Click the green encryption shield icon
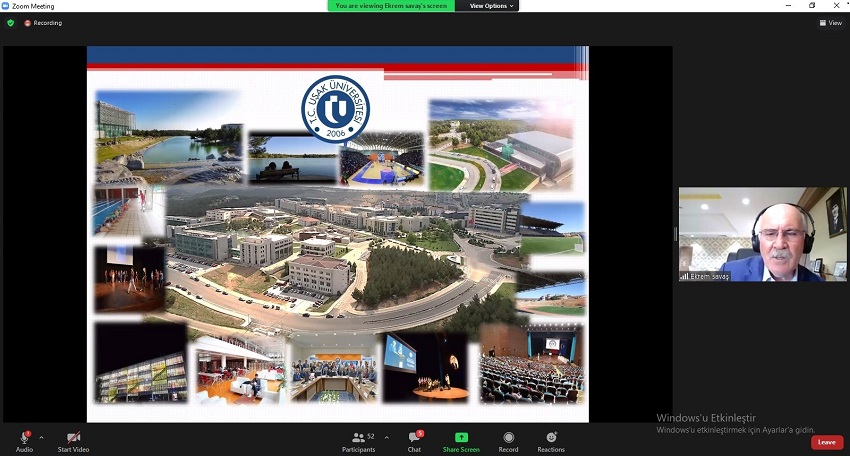The width and height of the screenshot is (850, 456). click(11, 23)
